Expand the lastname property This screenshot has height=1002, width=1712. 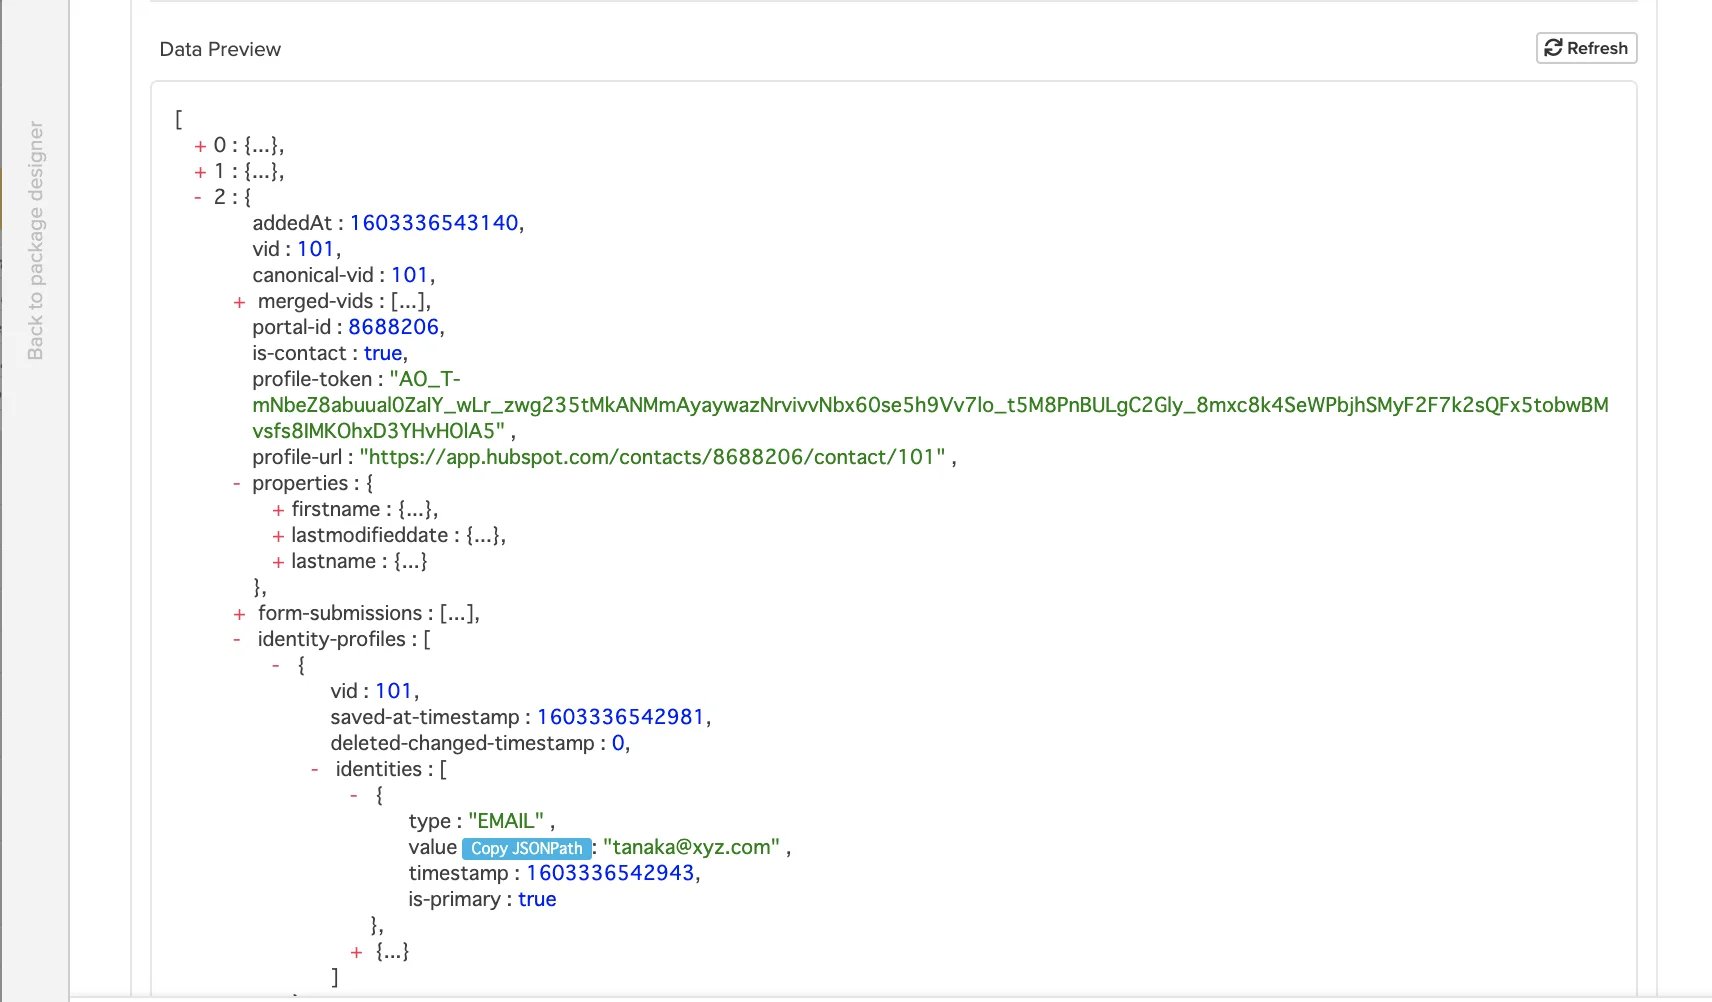pyautogui.click(x=278, y=562)
